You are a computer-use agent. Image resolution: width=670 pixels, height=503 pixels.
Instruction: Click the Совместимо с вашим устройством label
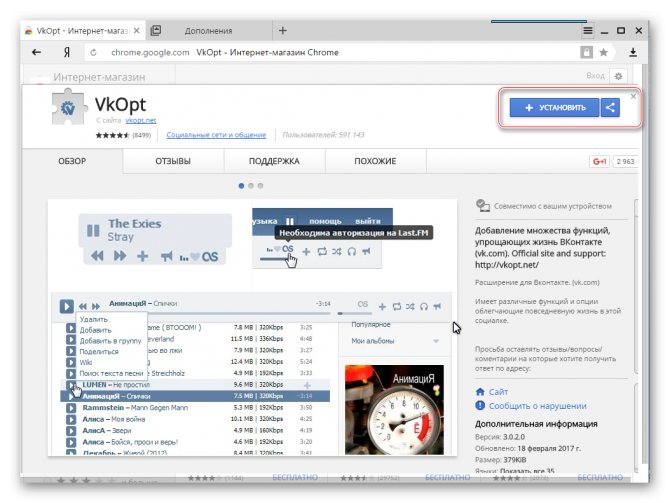[552, 206]
